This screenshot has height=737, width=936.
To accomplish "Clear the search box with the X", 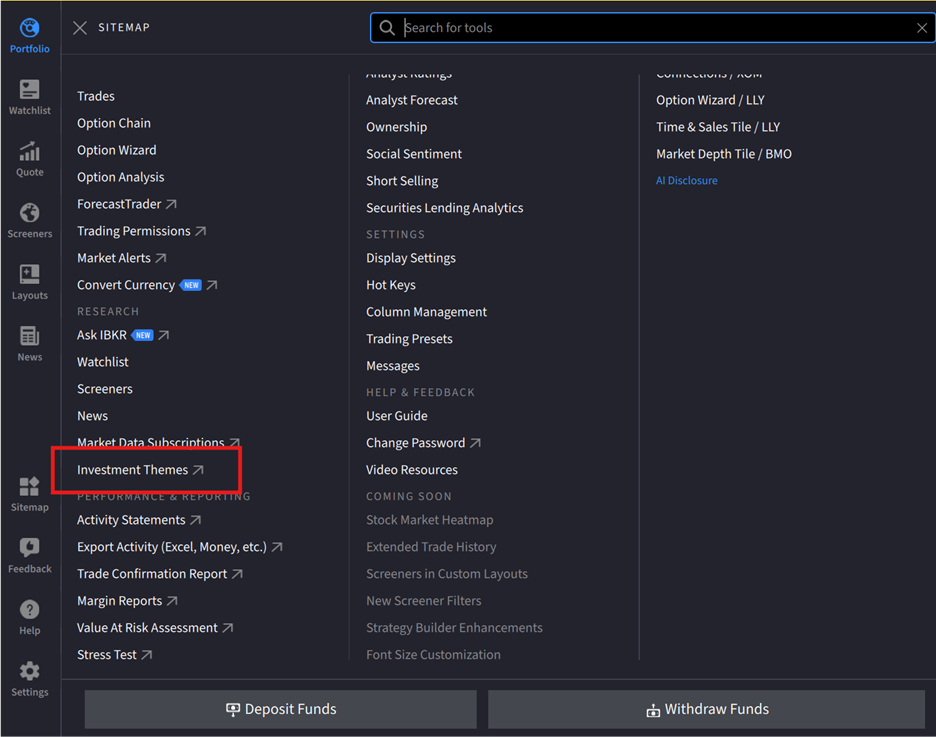I will [x=922, y=27].
